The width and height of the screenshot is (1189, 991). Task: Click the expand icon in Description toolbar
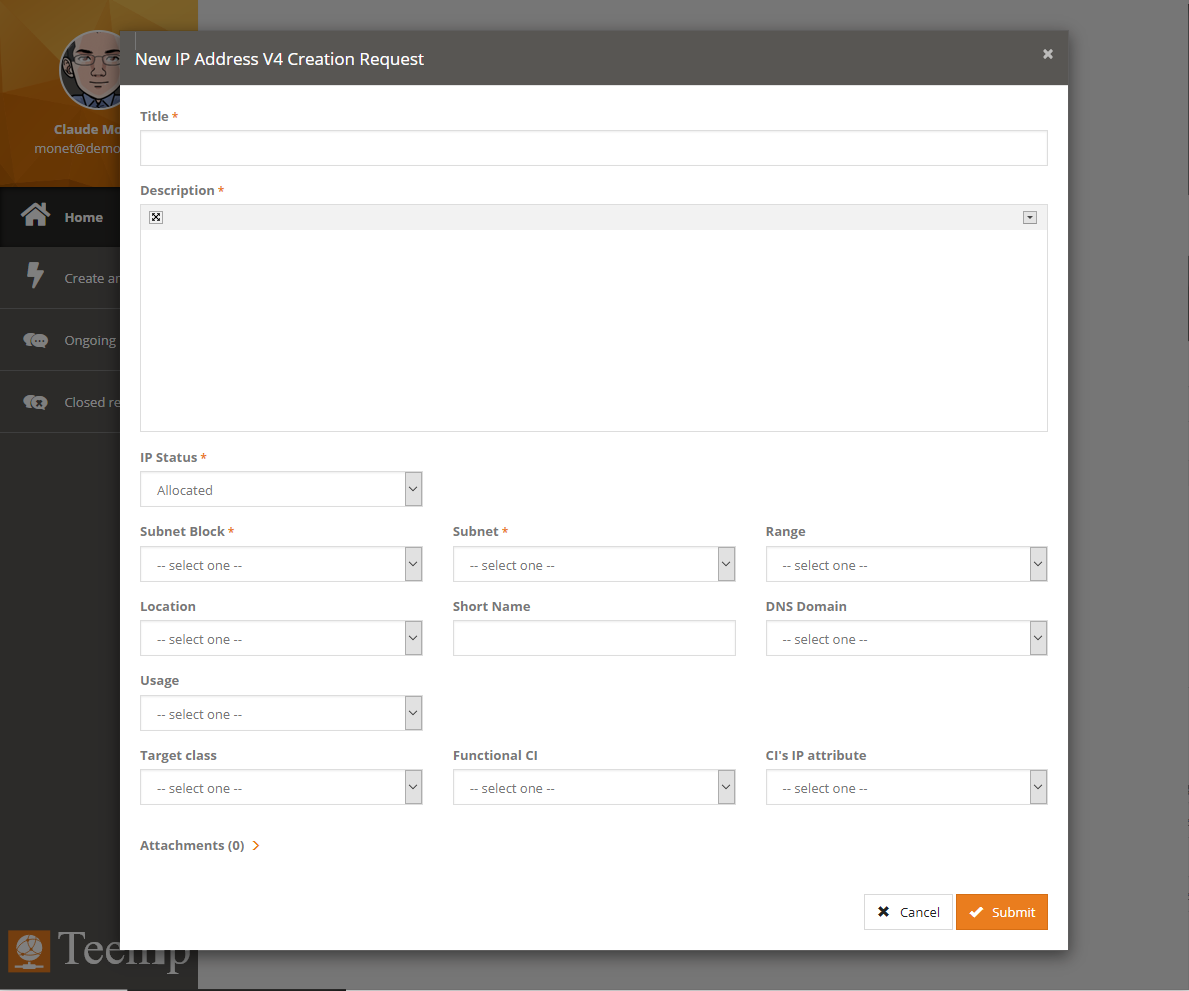point(156,217)
